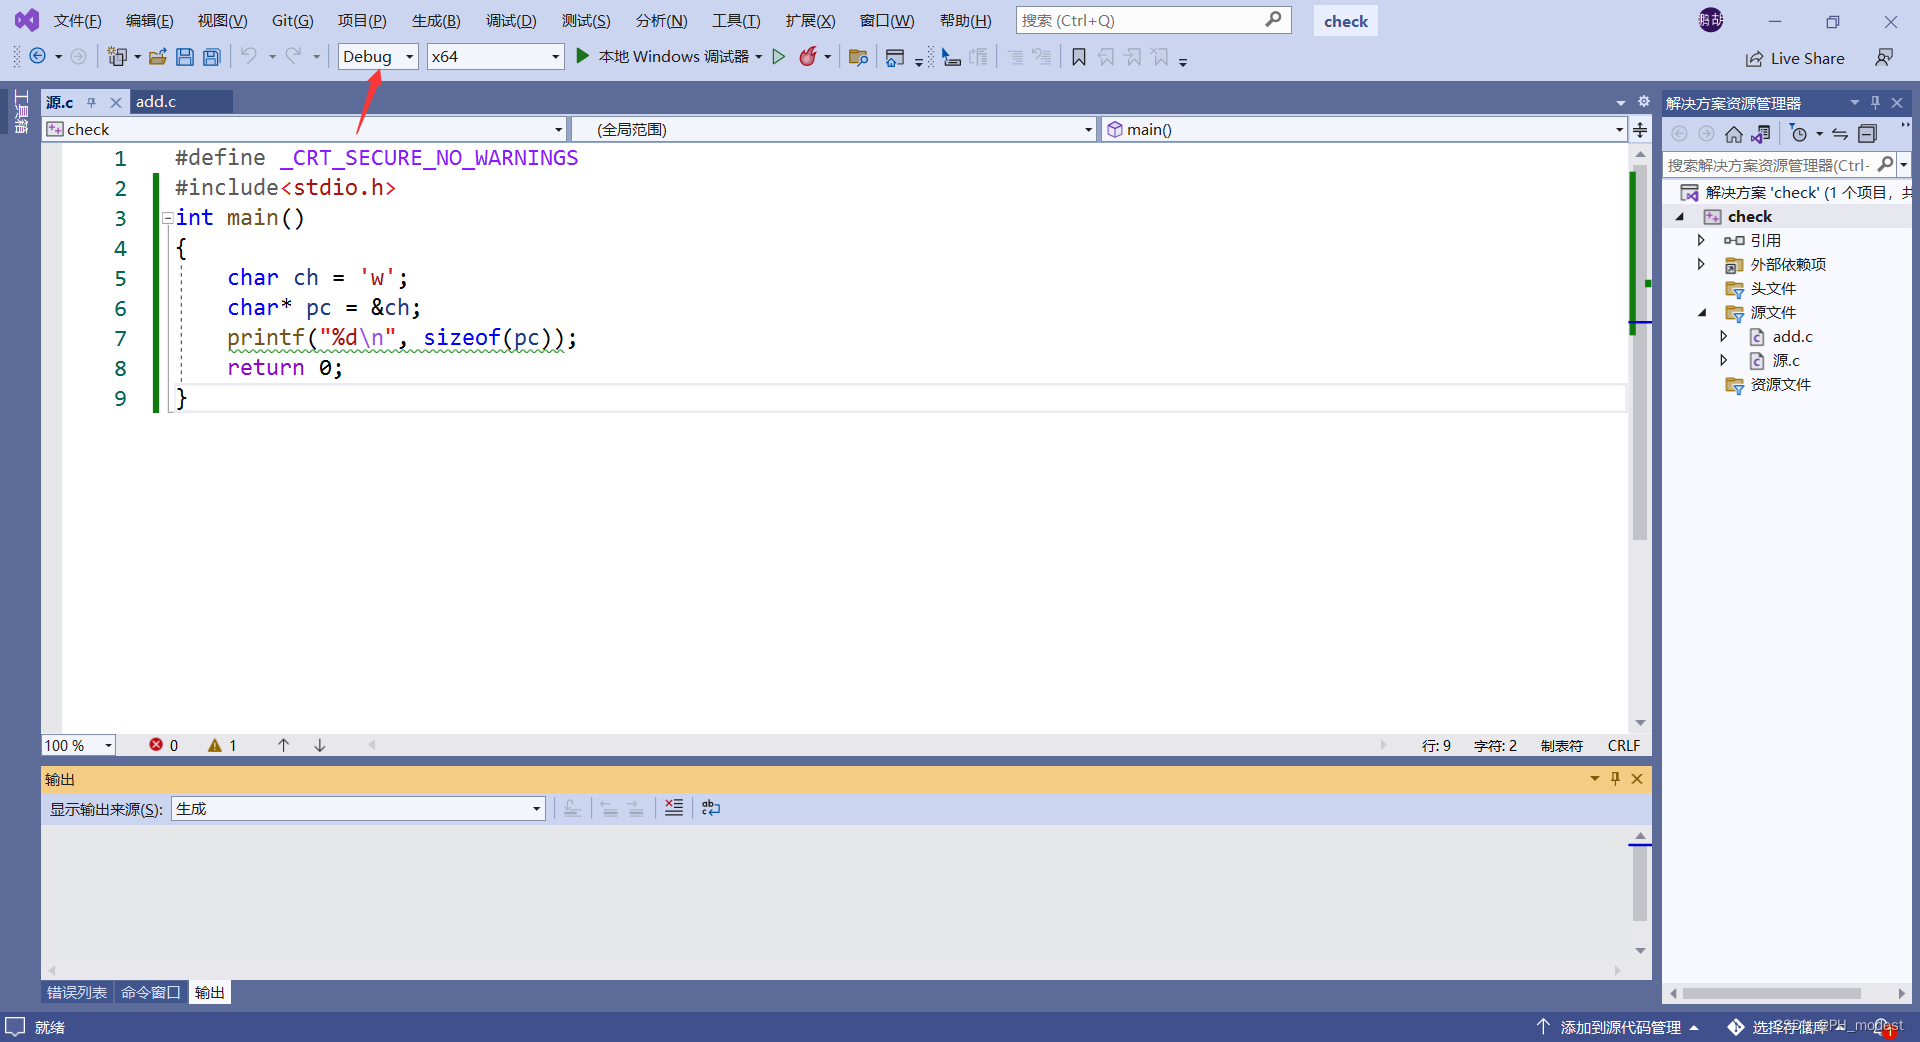Viewport: 1920px width, 1042px height.
Task: Collapse the main function fold marker
Action: point(167,218)
